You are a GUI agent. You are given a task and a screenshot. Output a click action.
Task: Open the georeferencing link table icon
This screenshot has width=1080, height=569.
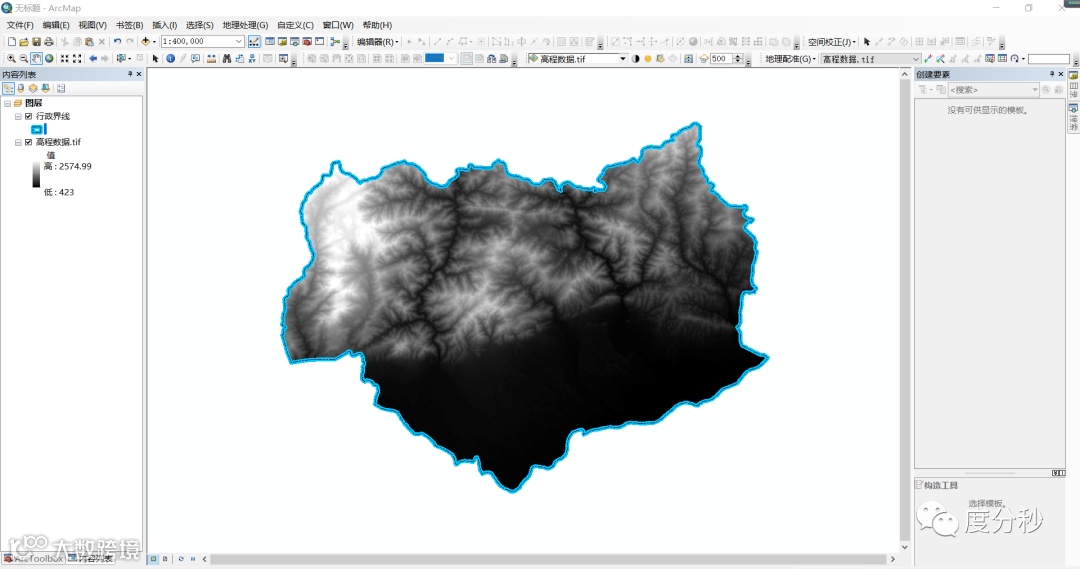click(1002, 59)
